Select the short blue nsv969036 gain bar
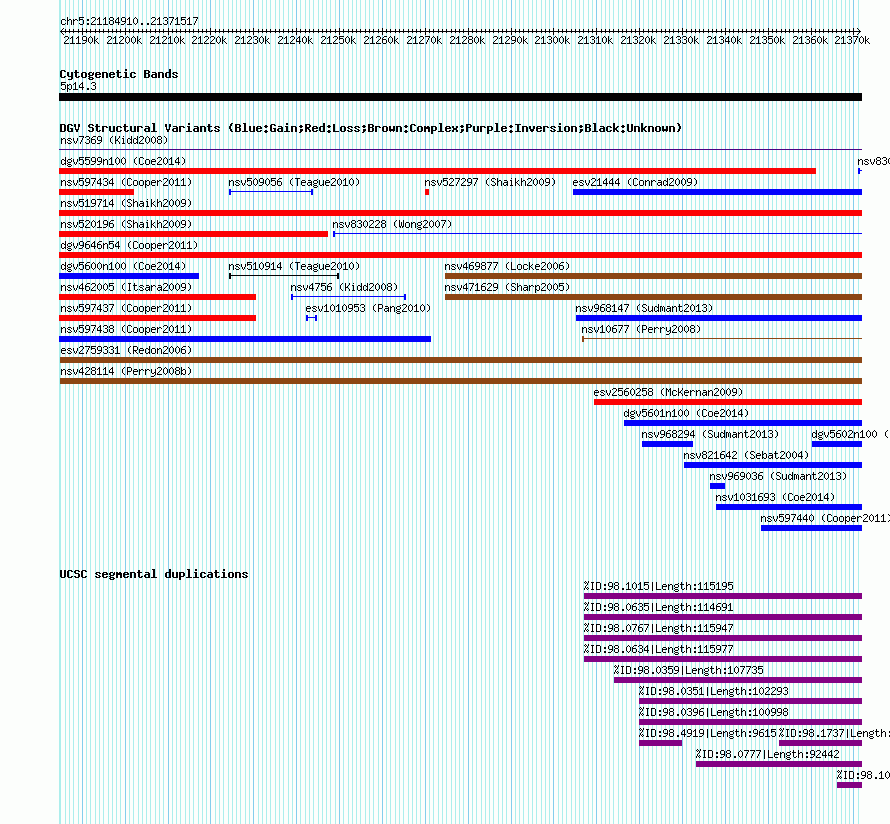Image resolution: width=890 pixels, height=824 pixels. click(x=717, y=486)
